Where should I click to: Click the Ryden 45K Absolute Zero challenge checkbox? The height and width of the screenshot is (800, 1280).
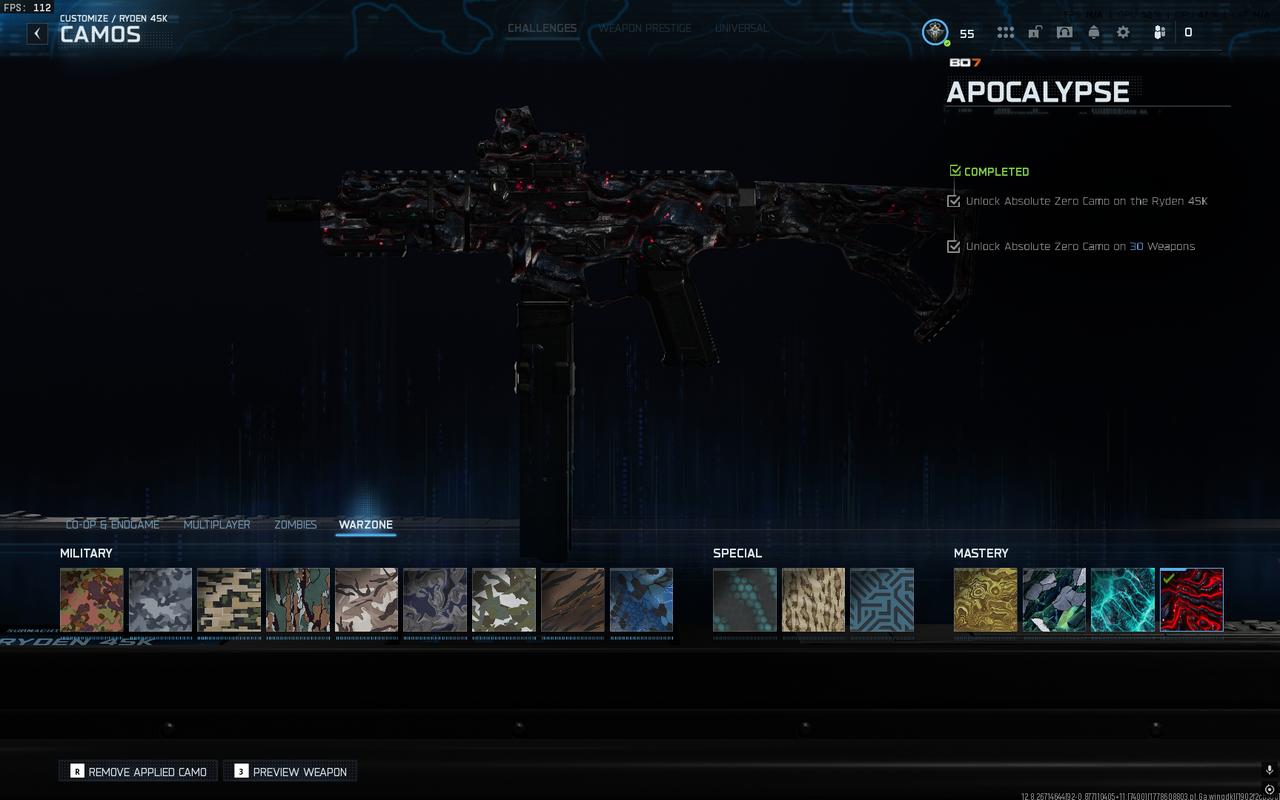[x=954, y=201]
